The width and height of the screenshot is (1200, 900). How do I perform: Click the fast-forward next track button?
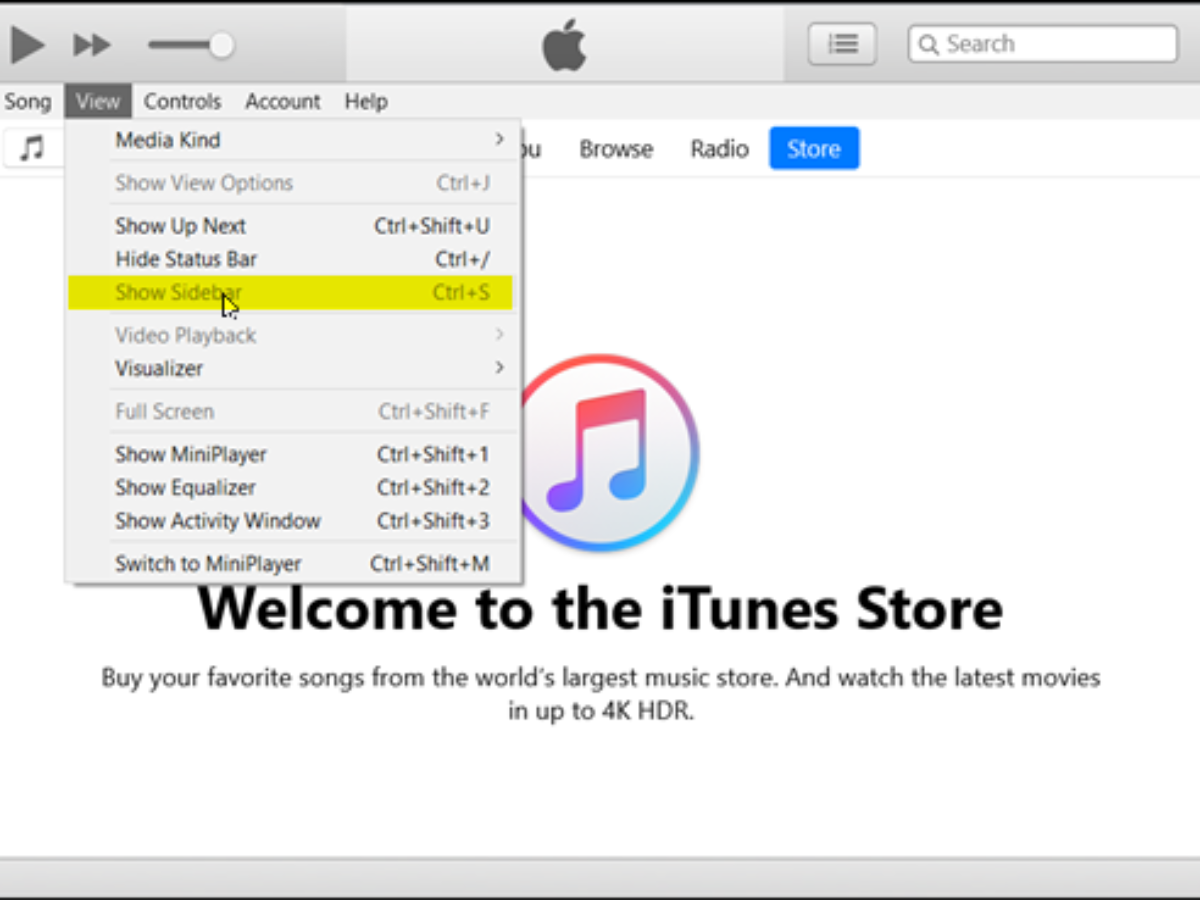tap(92, 44)
